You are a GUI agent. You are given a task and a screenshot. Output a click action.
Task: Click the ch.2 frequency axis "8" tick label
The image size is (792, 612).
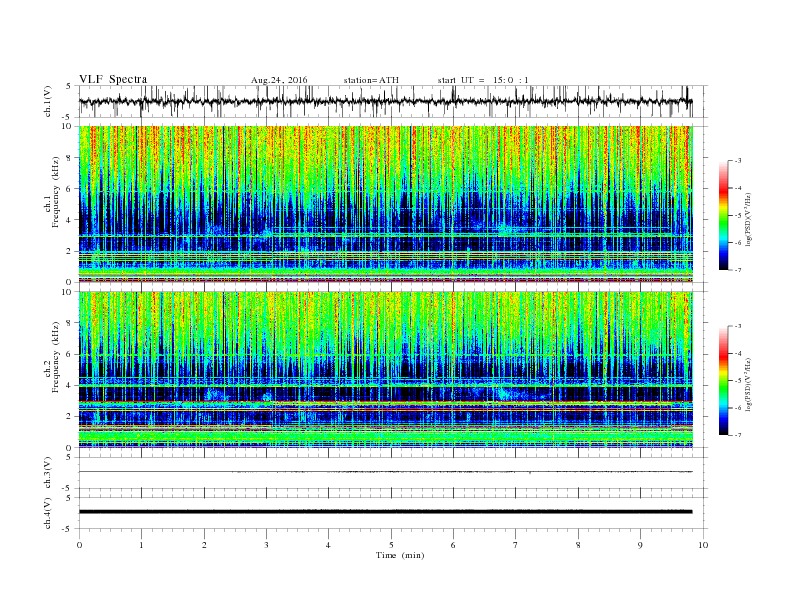pos(70,323)
